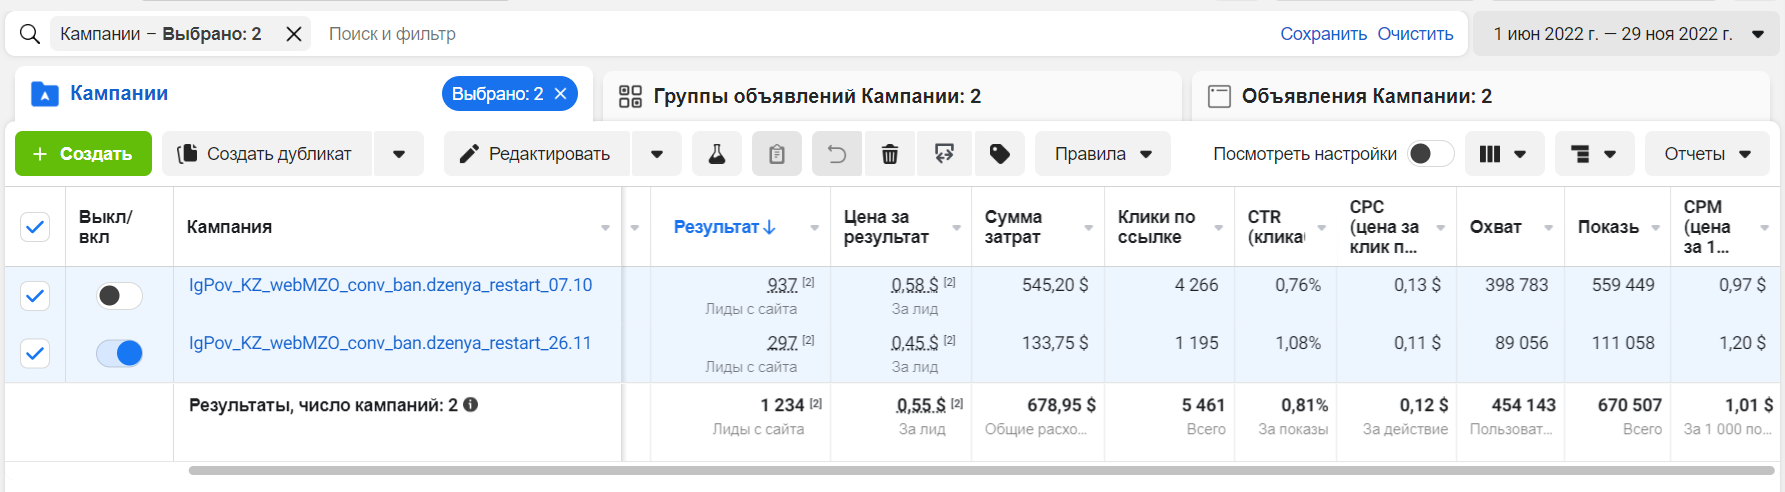Open the date range picker
Viewport: 1785px width, 492px height.
coord(1627,34)
